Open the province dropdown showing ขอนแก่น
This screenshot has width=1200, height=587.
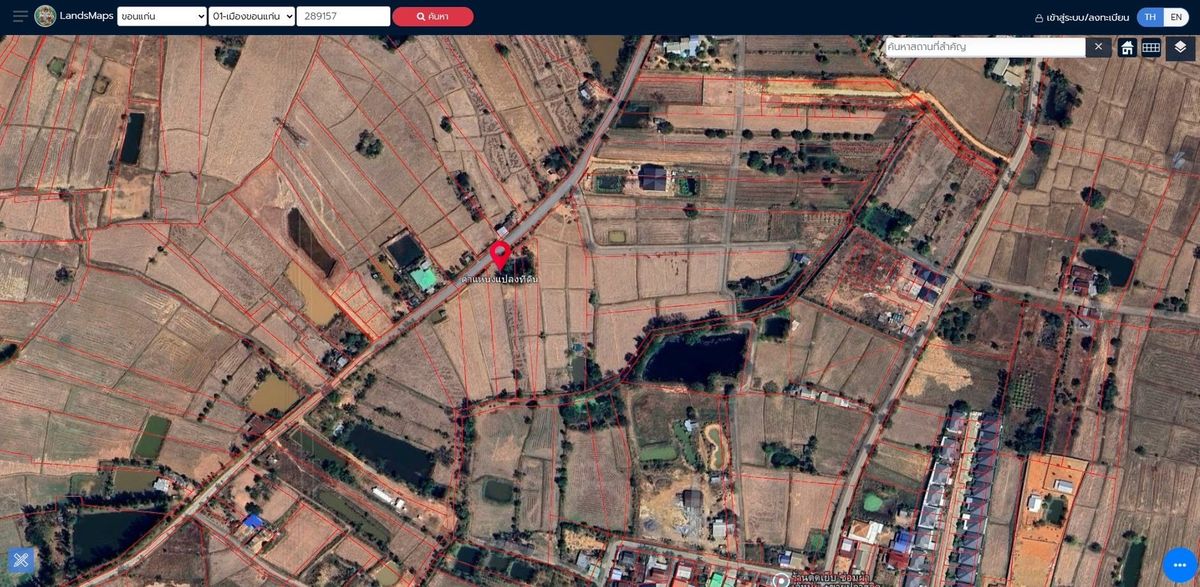161,16
